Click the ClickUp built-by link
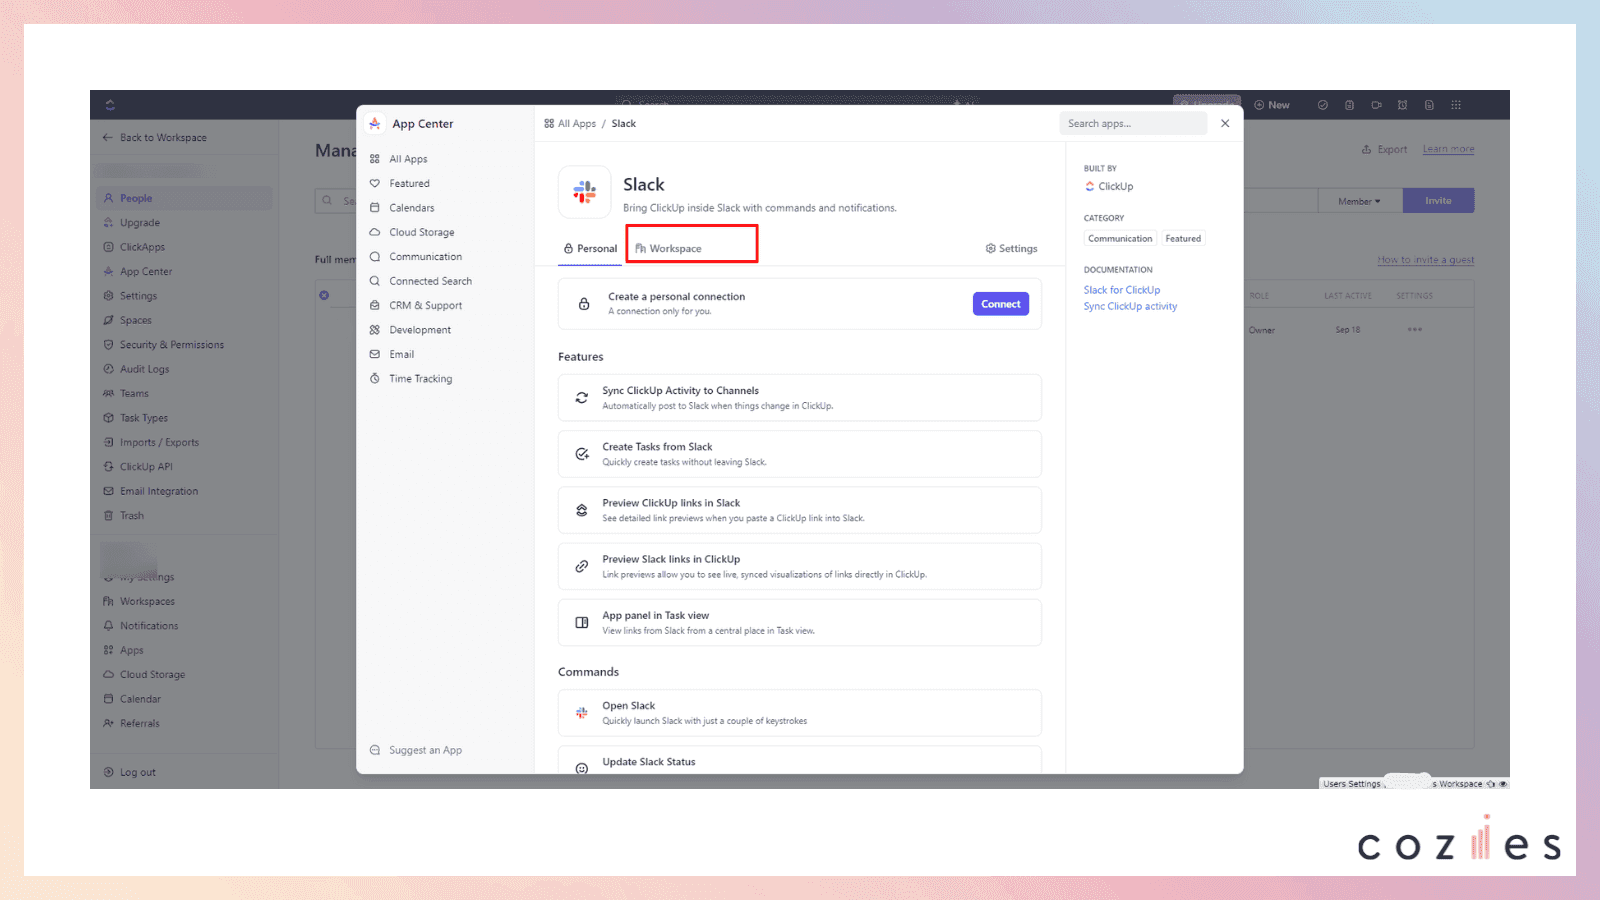Image resolution: width=1600 pixels, height=900 pixels. 1109,186
